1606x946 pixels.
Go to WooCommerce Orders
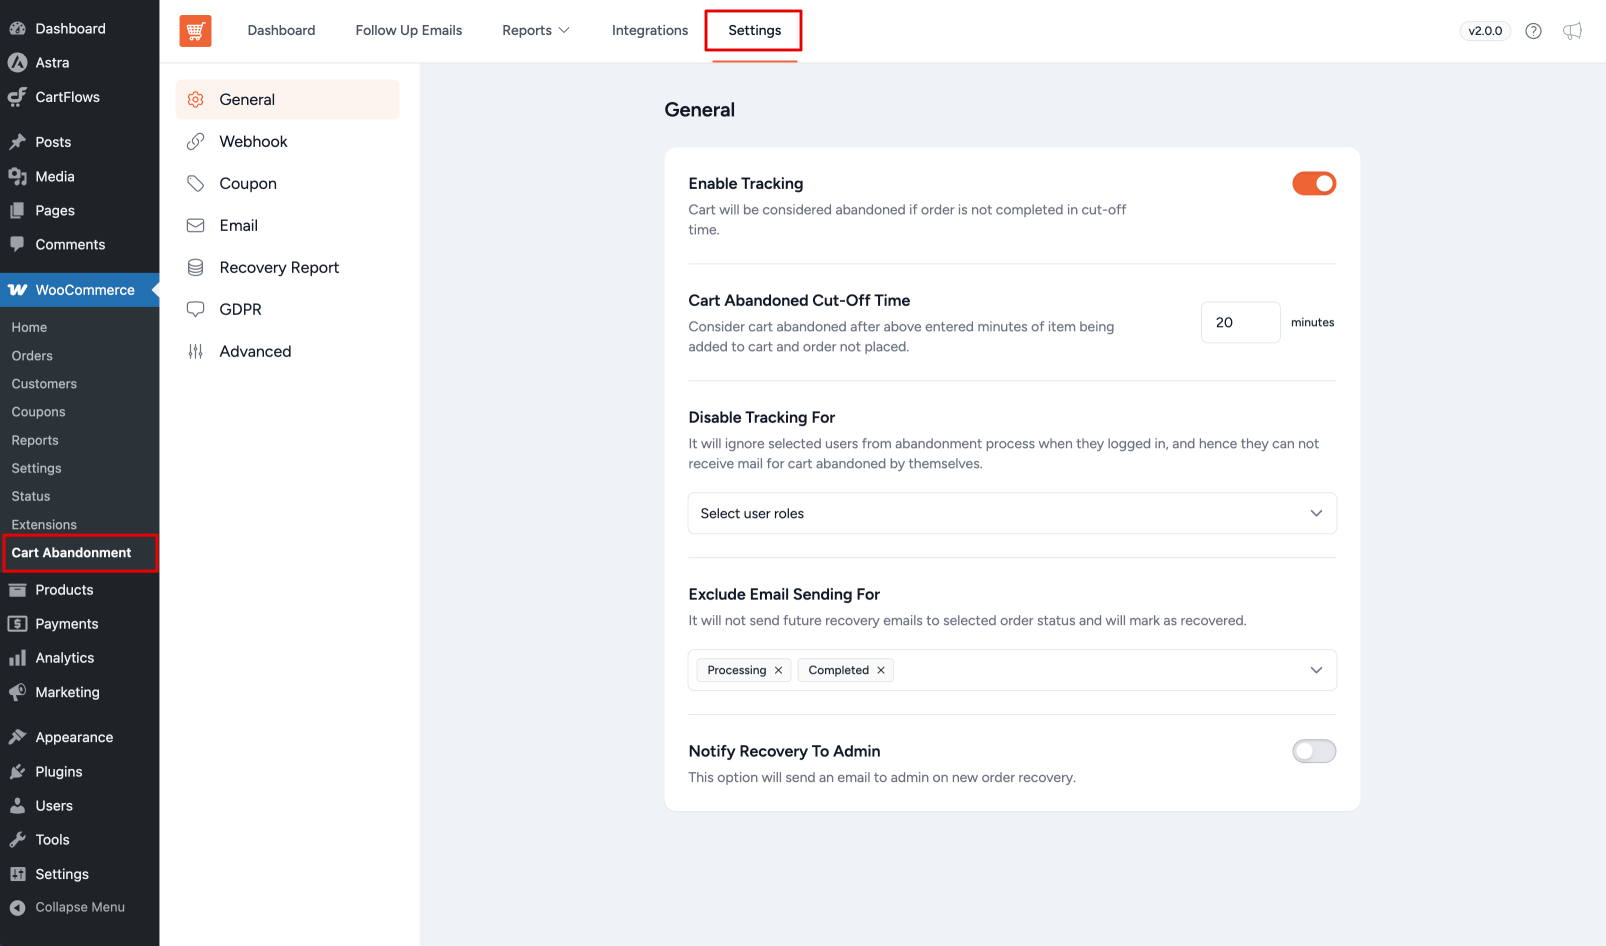32,356
